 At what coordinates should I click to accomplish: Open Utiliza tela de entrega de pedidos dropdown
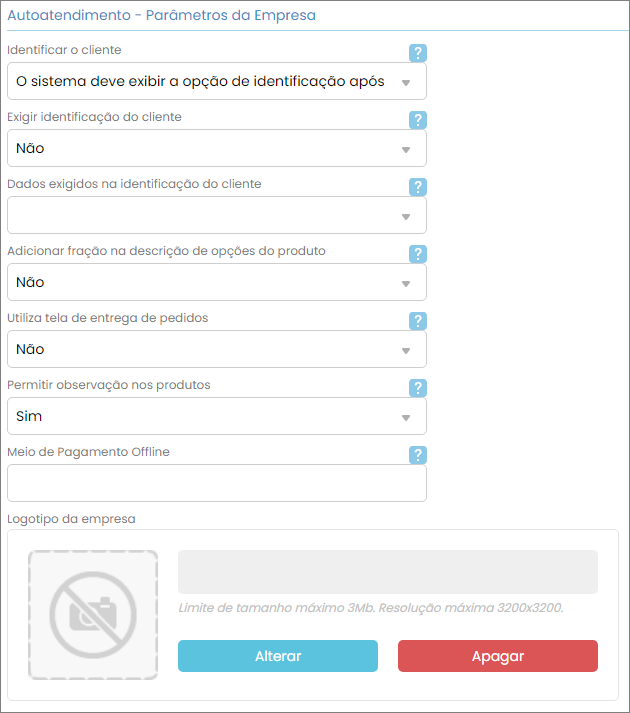click(x=216, y=350)
